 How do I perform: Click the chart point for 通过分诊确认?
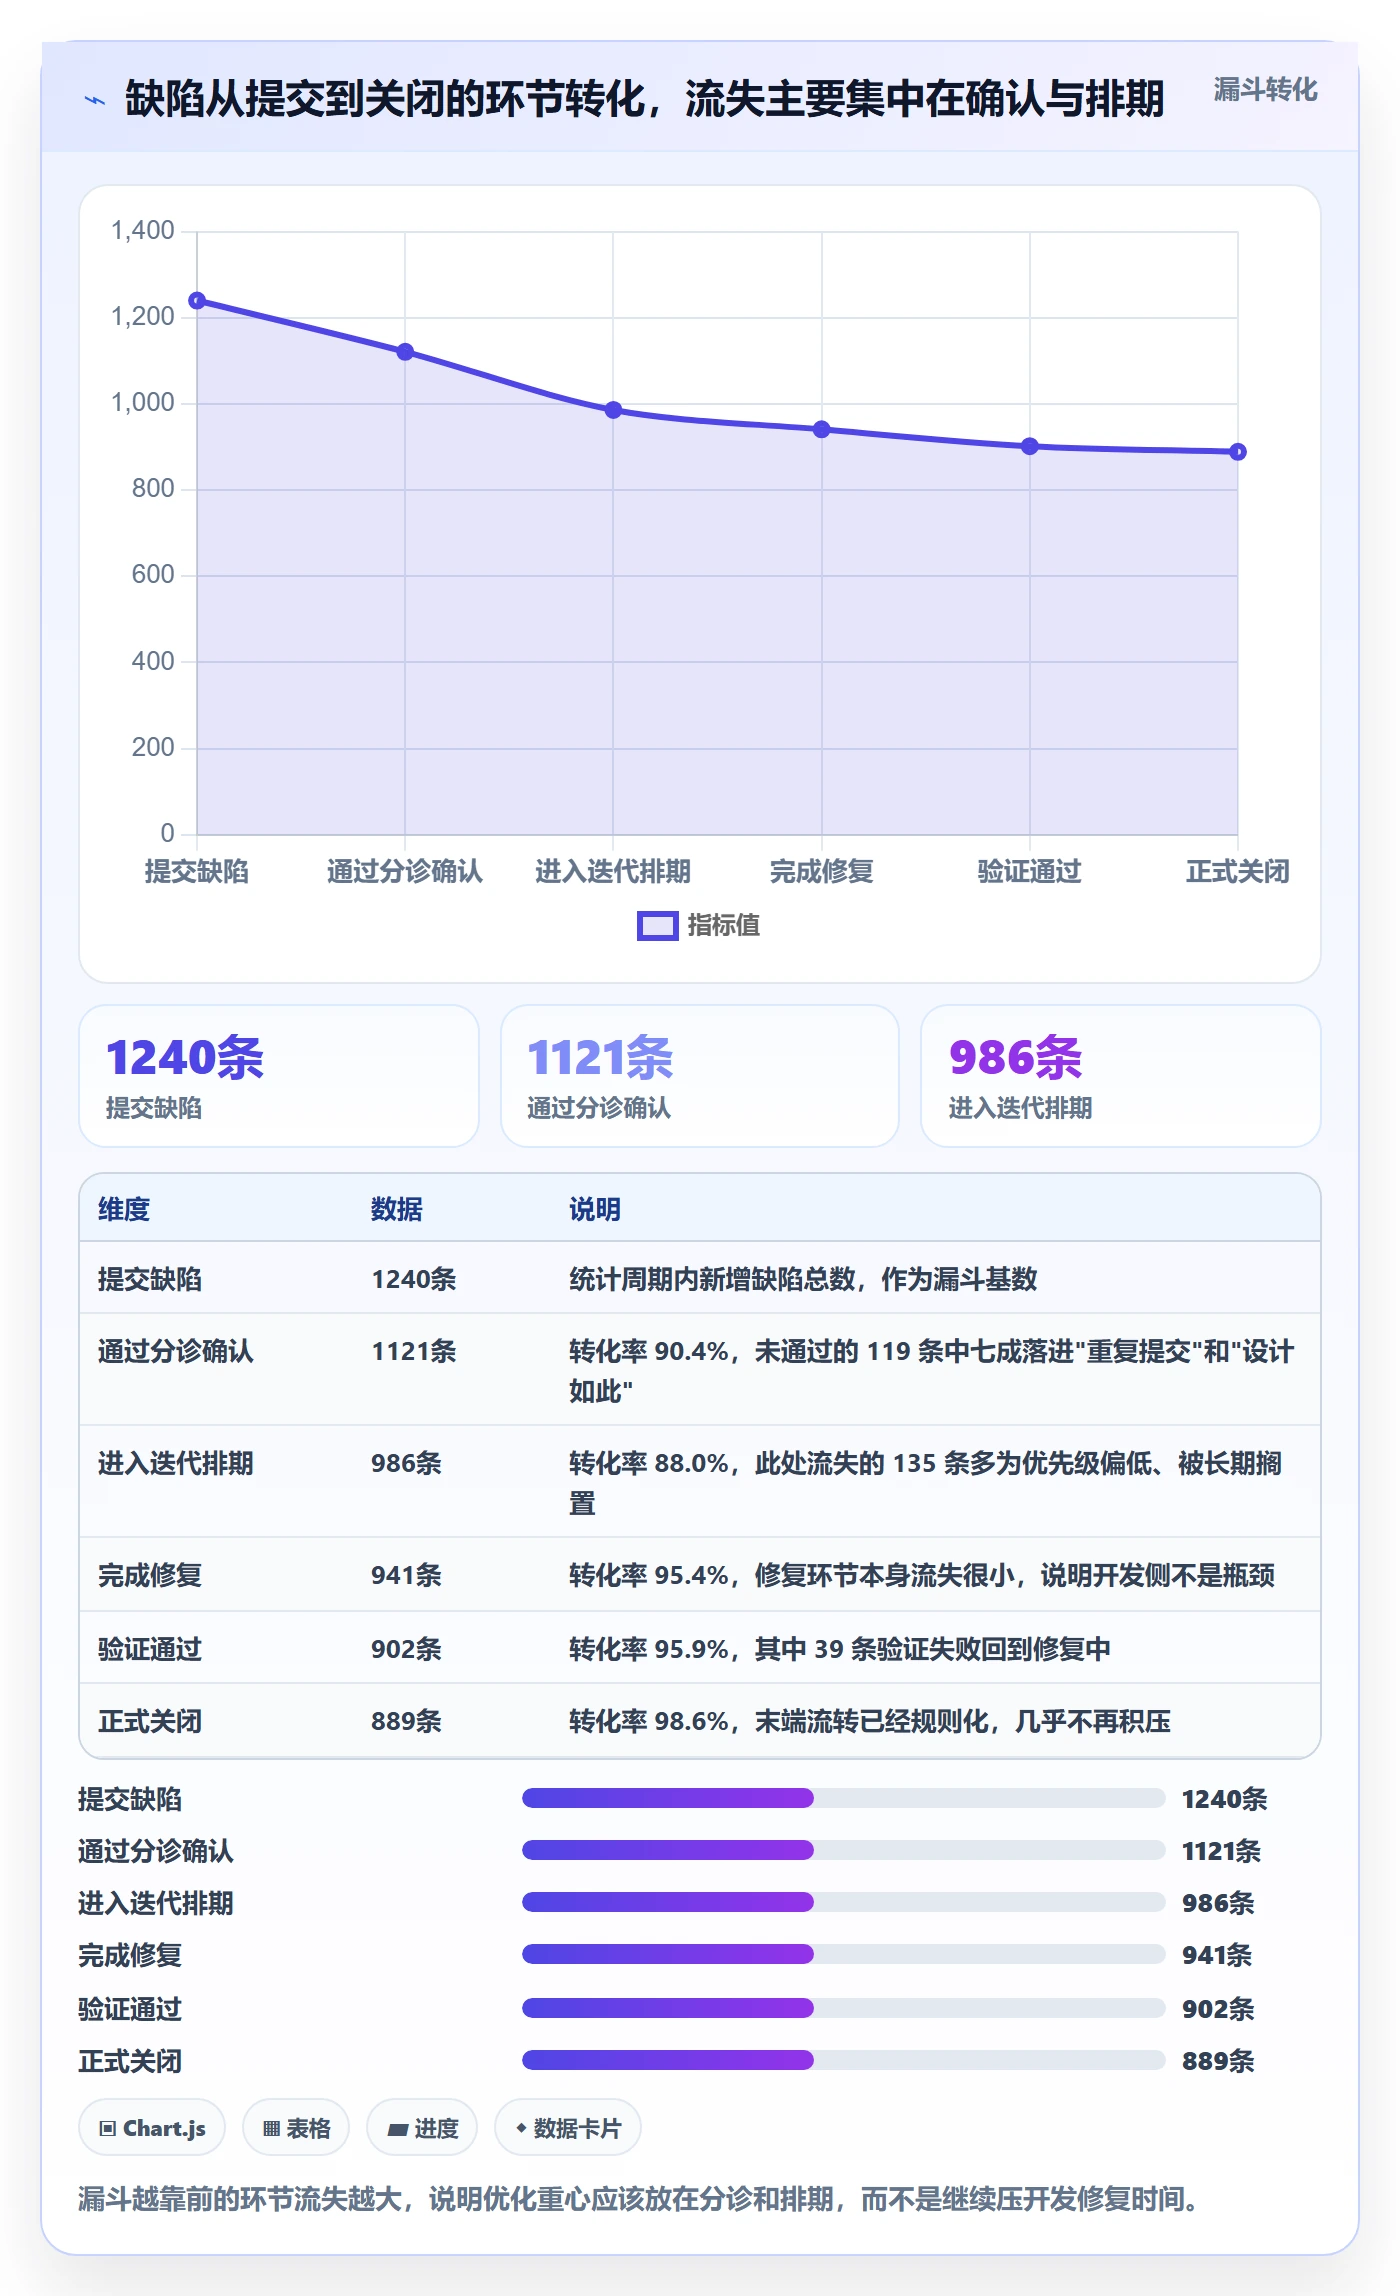pos(405,352)
